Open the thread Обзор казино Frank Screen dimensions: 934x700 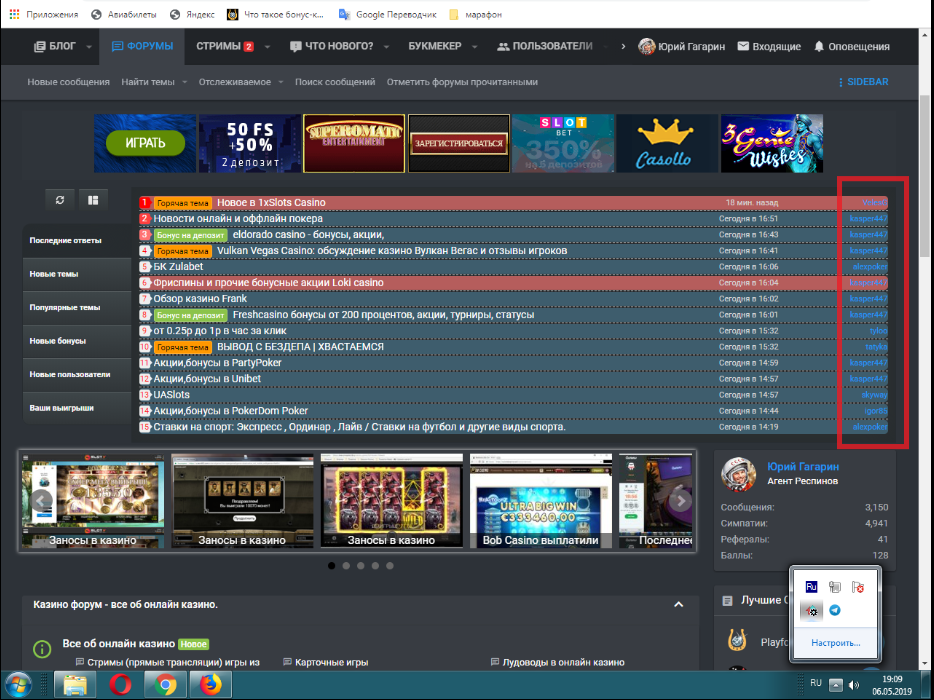pos(200,298)
